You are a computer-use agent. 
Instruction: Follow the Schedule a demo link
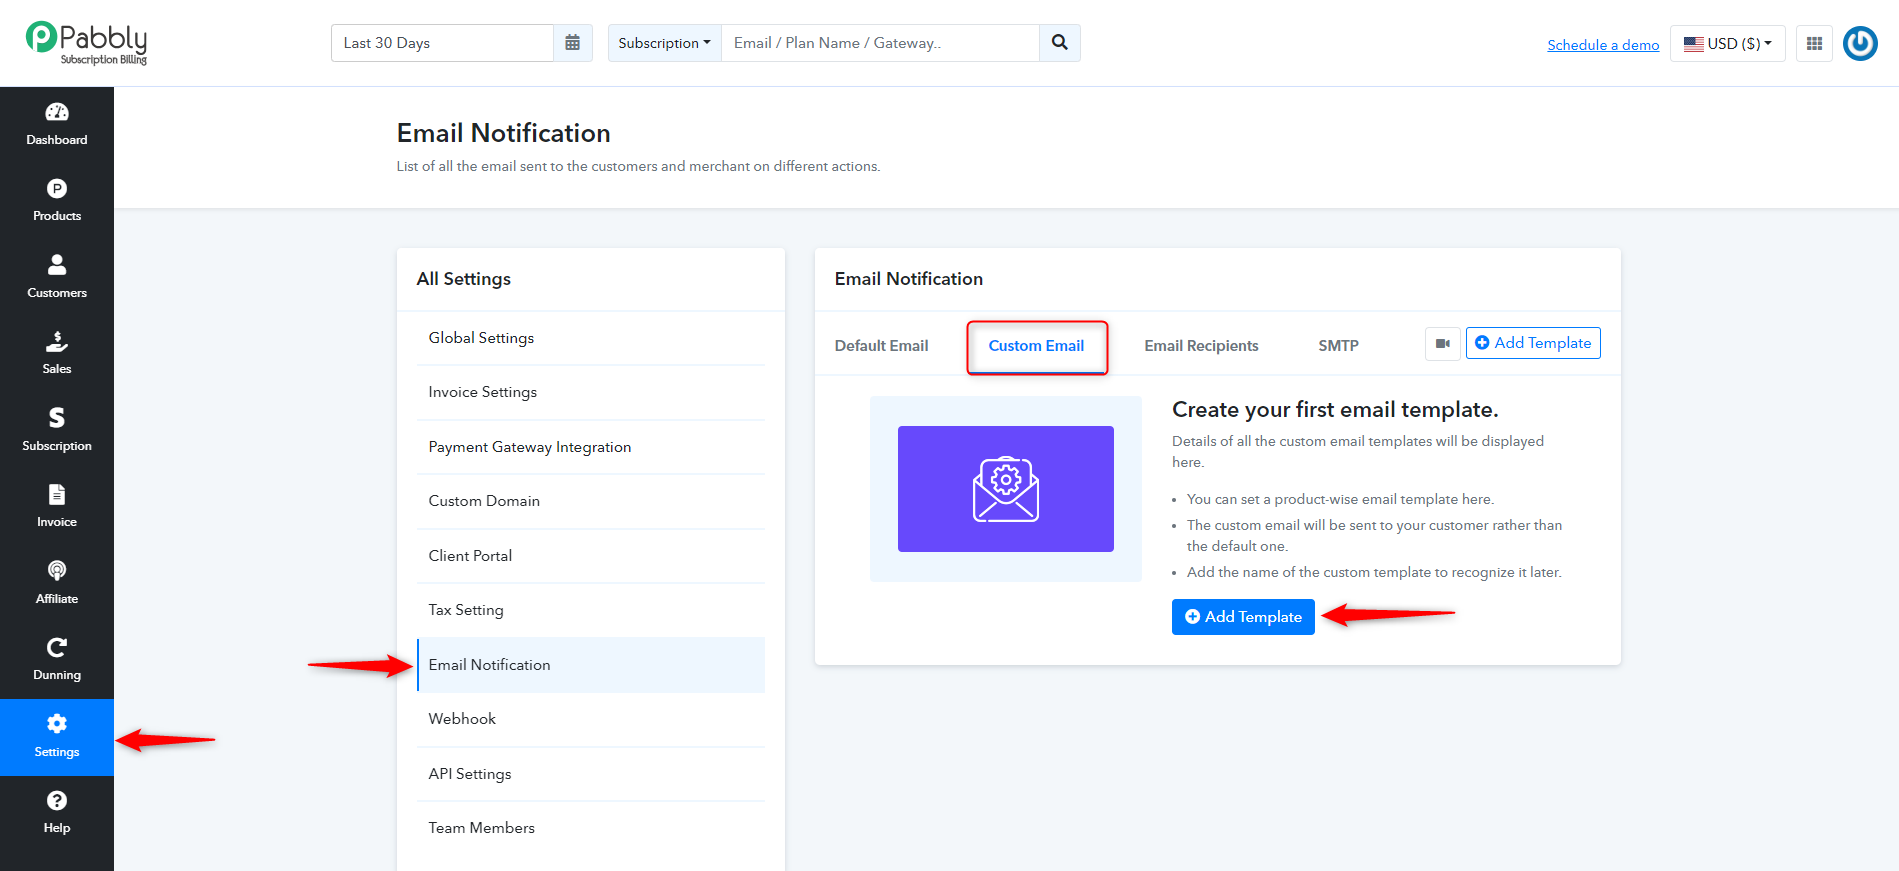tap(1603, 45)
